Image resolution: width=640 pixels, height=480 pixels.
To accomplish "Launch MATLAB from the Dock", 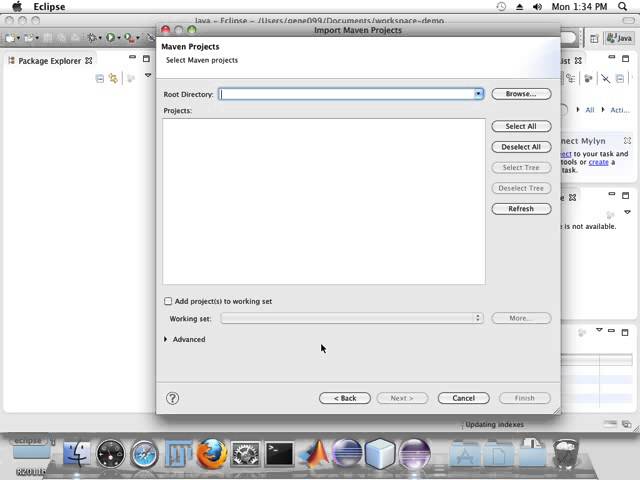I will [x=314, y=454].
